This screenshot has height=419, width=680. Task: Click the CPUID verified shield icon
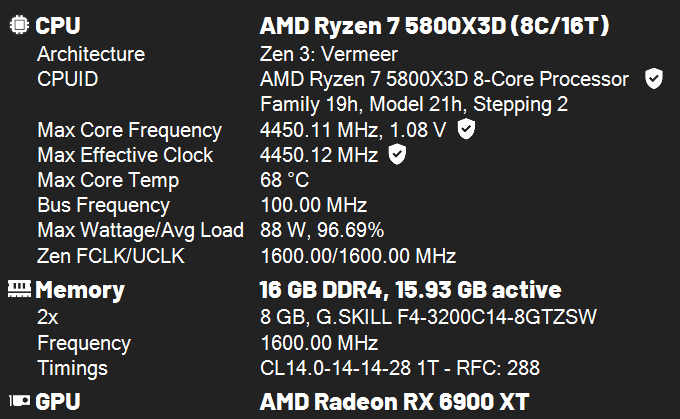(654, 79)
